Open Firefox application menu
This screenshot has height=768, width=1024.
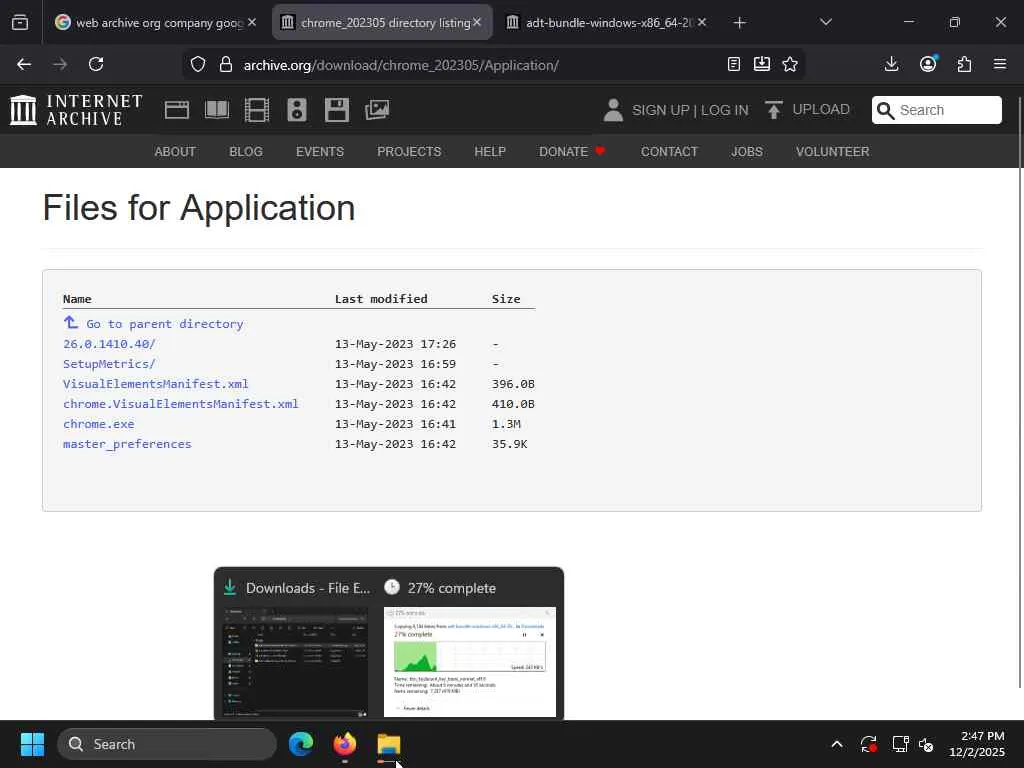coord(1000,64)
